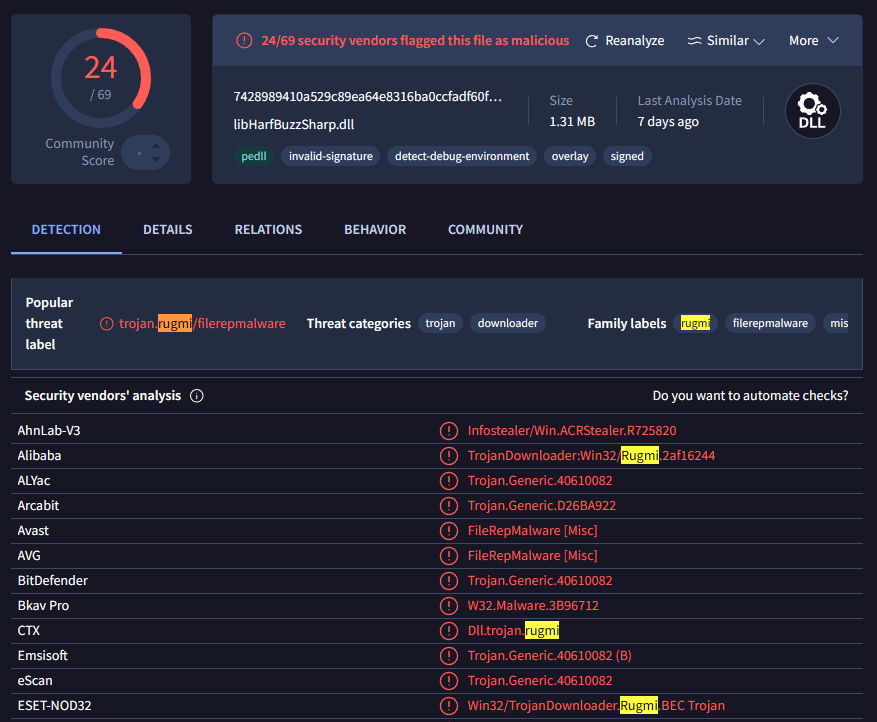Click the invalid-signature tag
This screenshot has width=877, height=722.
pos(331,156)
